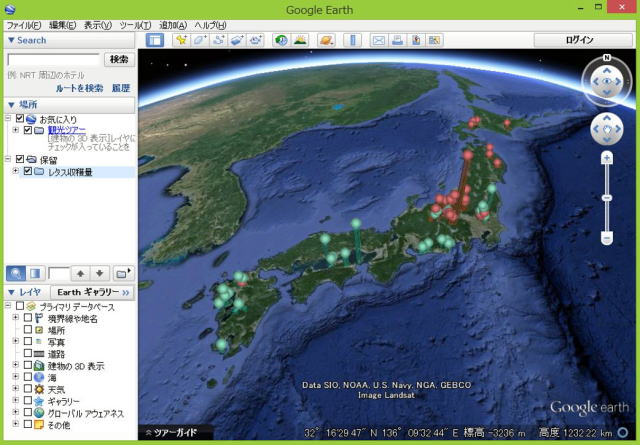Select the Add Polygon tool

pyautogui.click(x=199, y=40)
